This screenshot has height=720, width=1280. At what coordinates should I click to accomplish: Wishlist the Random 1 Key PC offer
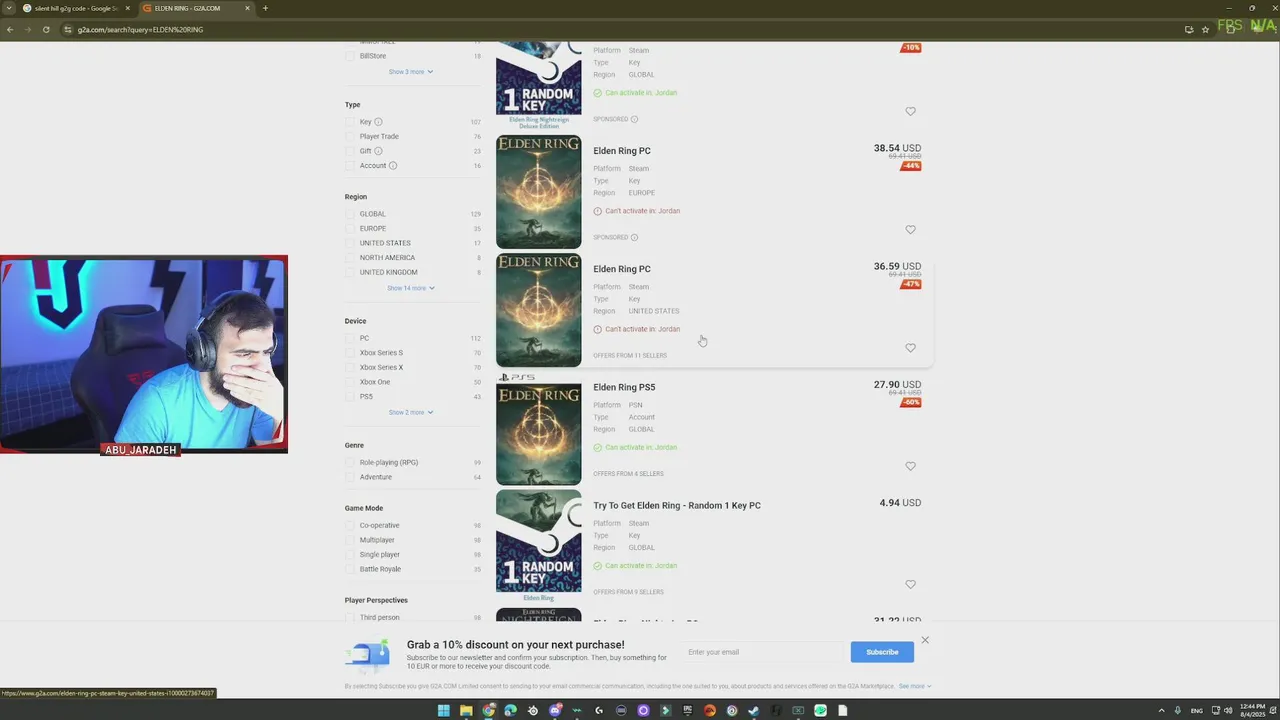(x=910, y=584)
